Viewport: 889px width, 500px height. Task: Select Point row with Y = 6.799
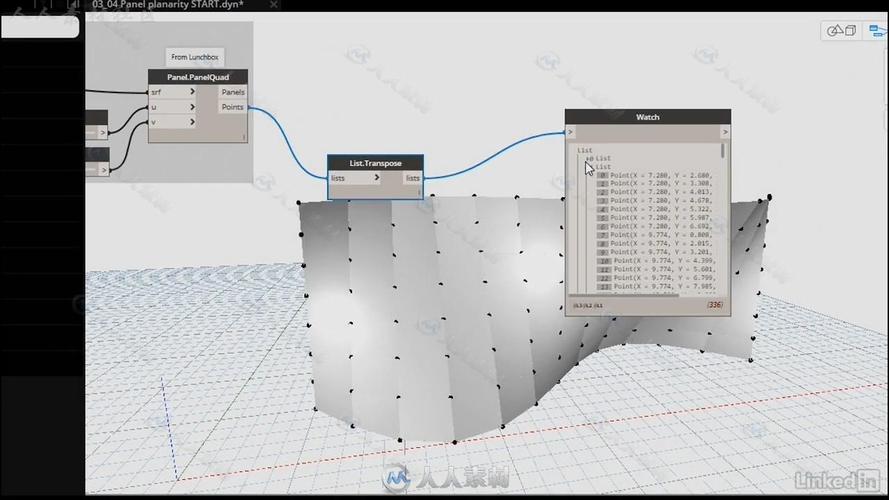pyautogui.click(x=656, y=278)
